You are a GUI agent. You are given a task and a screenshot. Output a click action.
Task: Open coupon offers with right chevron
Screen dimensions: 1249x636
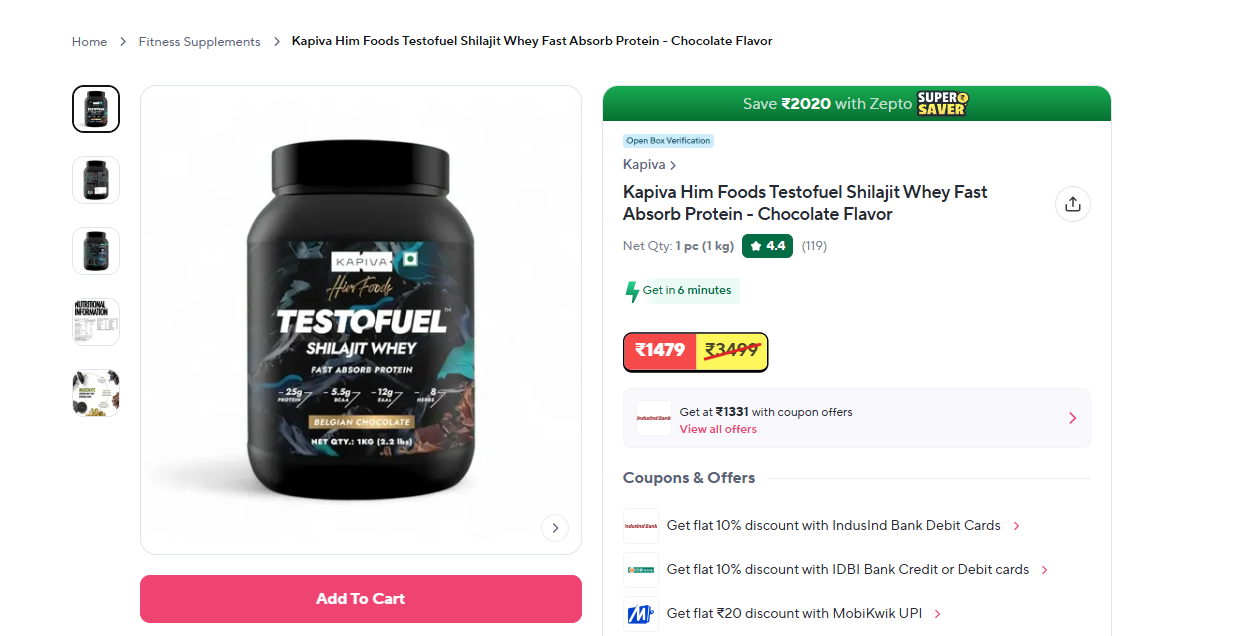tap(1072, 418)
